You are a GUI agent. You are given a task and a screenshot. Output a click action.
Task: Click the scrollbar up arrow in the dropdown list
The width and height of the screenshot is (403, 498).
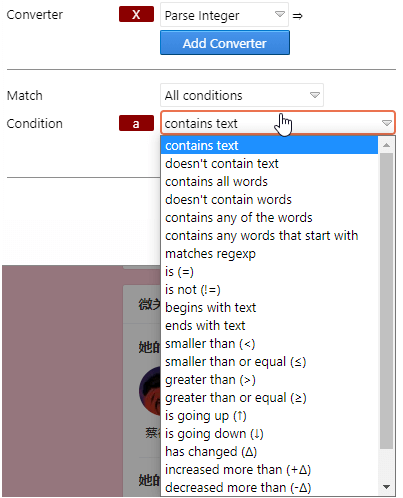pos(387,145)
